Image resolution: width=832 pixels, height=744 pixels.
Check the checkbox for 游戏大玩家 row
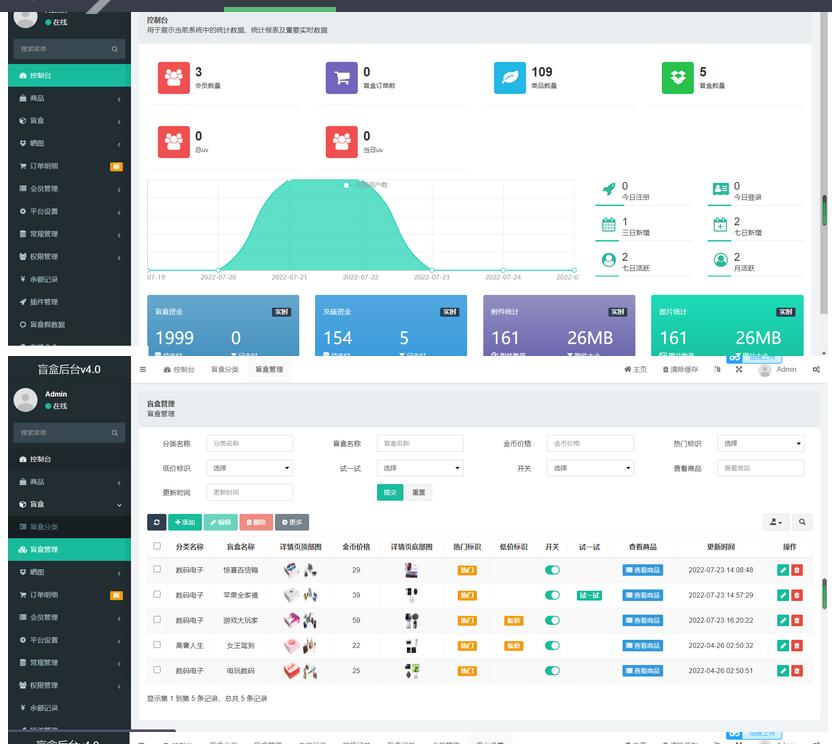156,620
